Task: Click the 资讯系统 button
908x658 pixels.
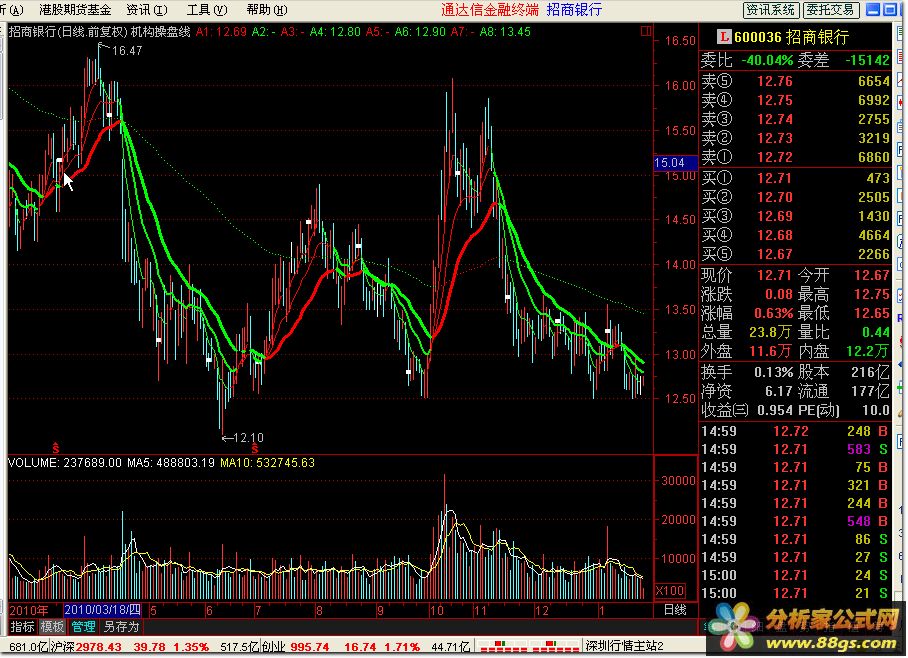Action: (770, 10)
